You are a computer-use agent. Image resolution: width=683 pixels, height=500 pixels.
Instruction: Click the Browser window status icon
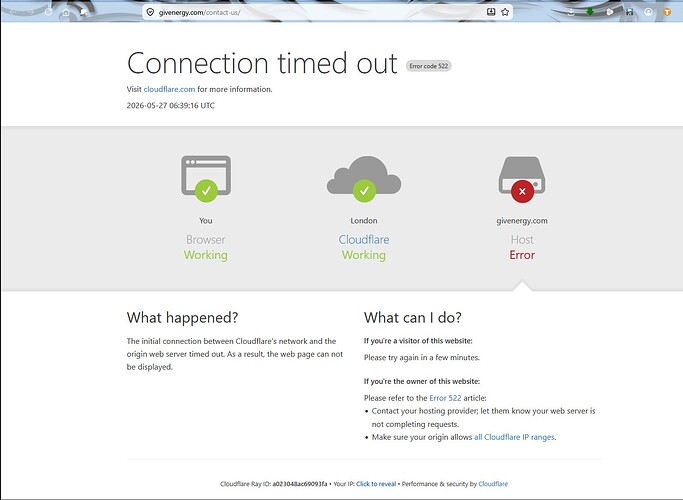(x=206, y=178)
